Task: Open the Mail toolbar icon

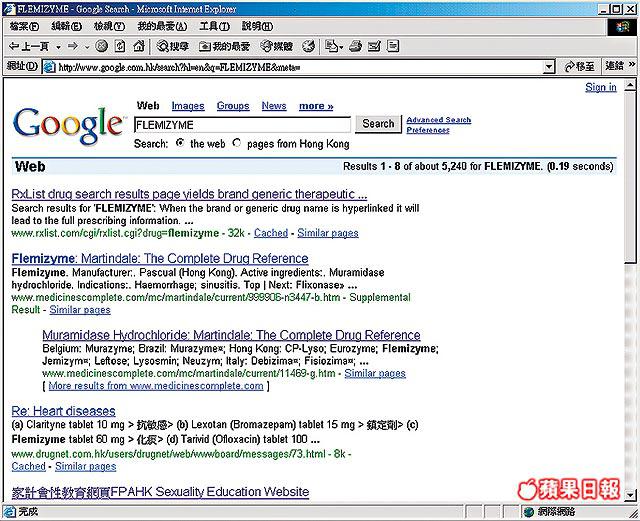Action: coord(334,47)
